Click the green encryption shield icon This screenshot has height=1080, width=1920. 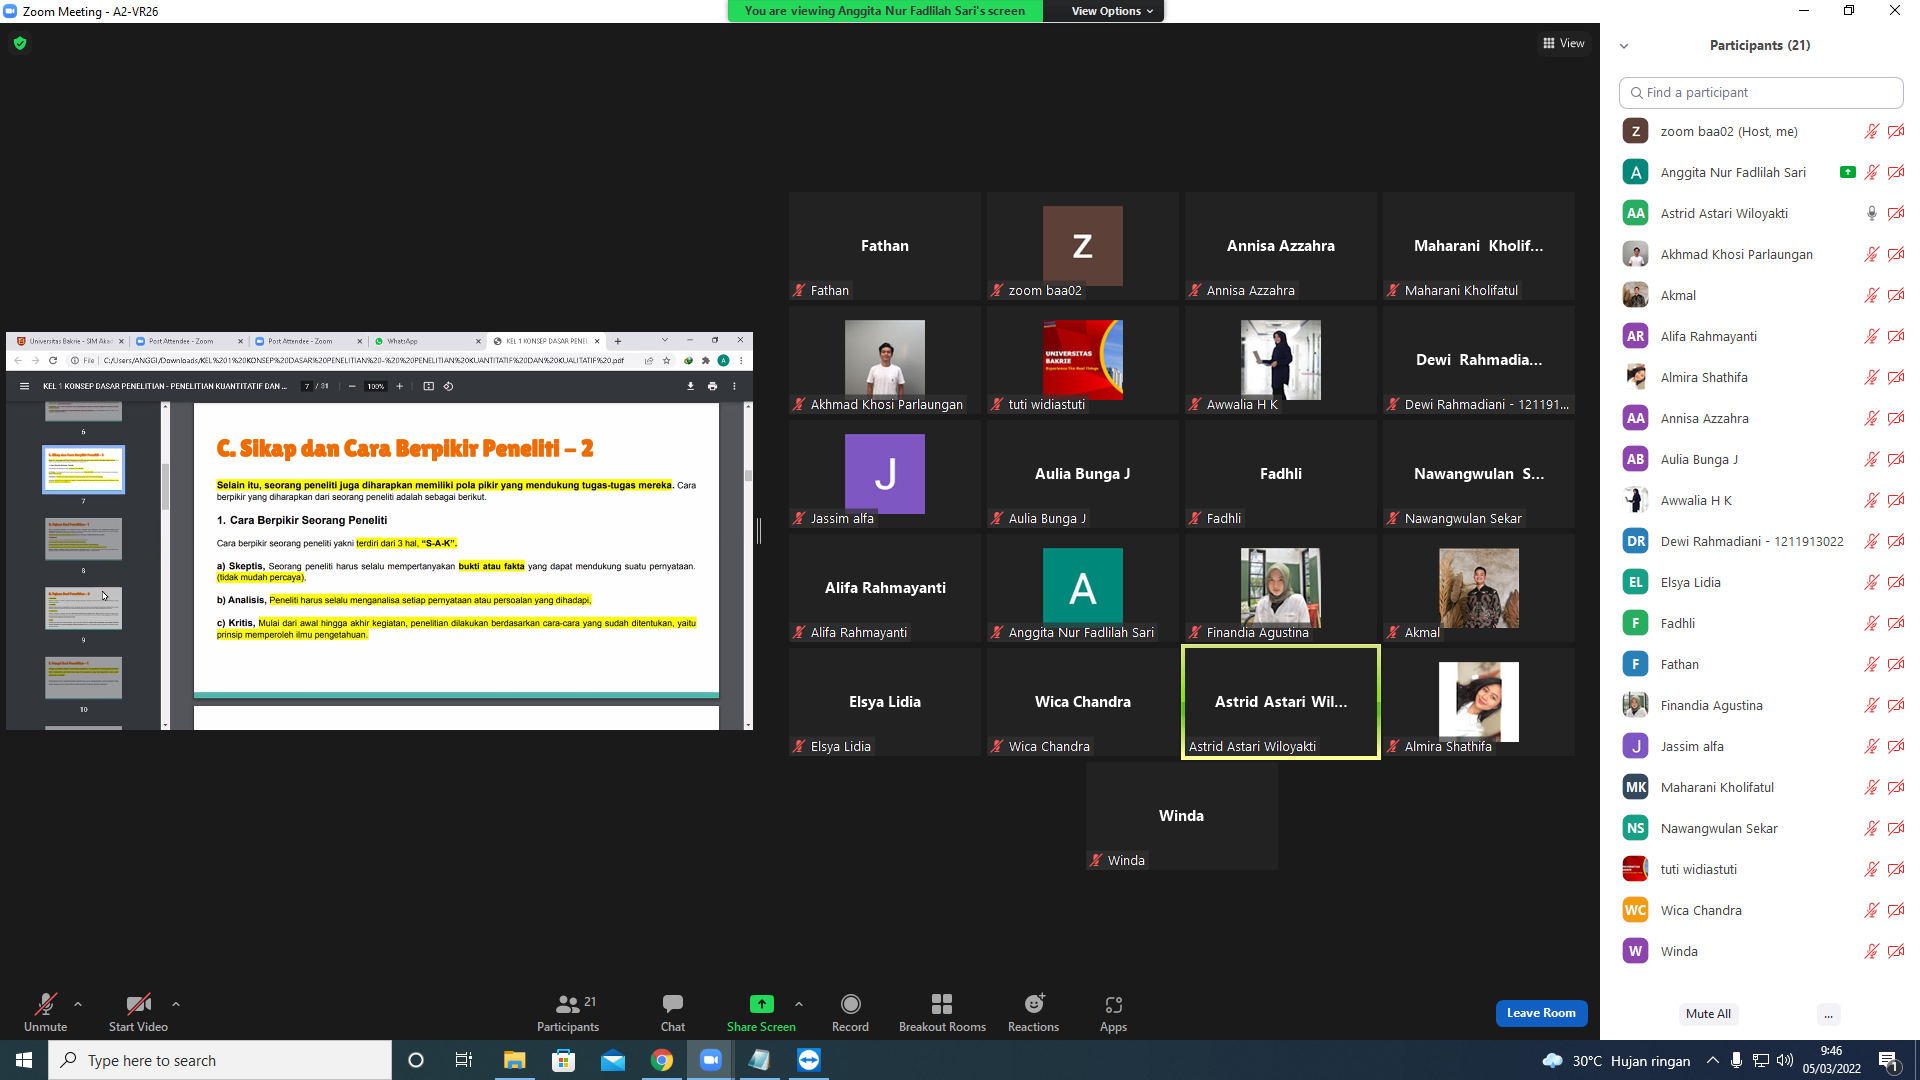pos(20,43)
